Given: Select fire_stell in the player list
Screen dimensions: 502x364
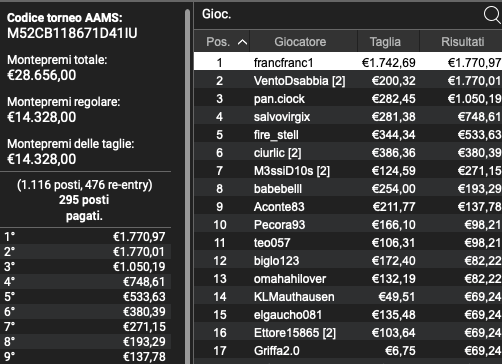Looking at the screenshot, I should [x=348, y=135].
